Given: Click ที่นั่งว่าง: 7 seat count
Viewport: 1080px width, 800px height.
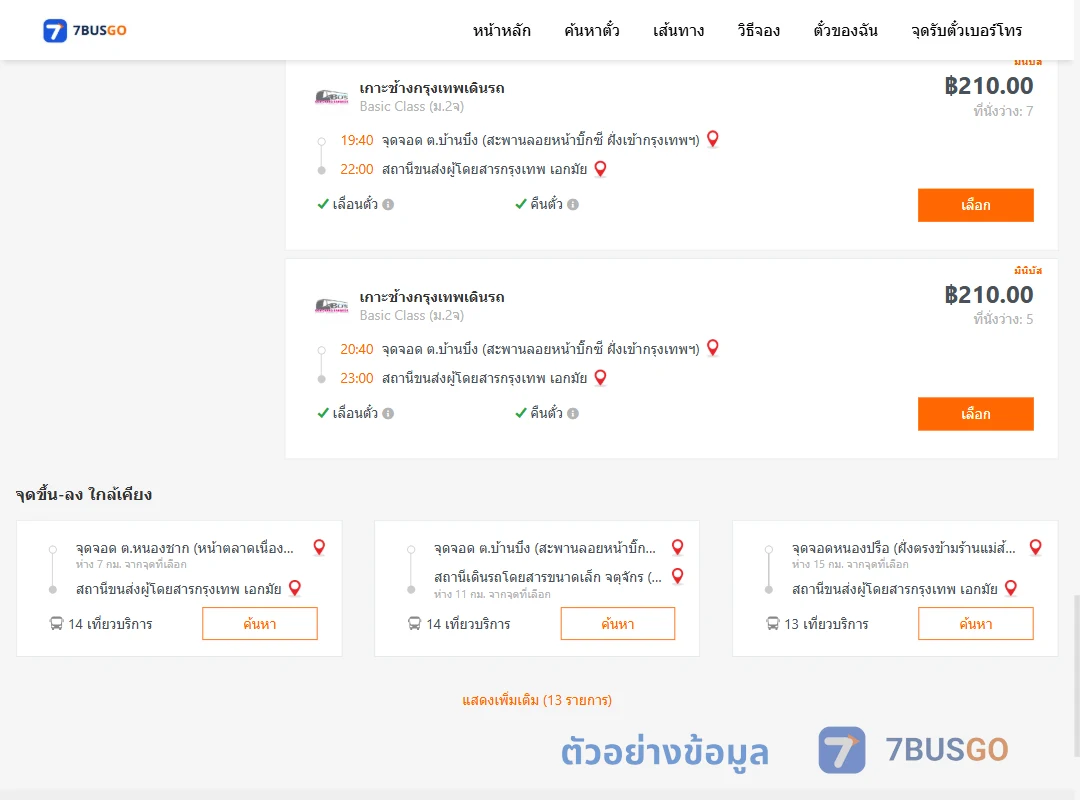Looking at the screenshot, I should [x=1003, y=111].
